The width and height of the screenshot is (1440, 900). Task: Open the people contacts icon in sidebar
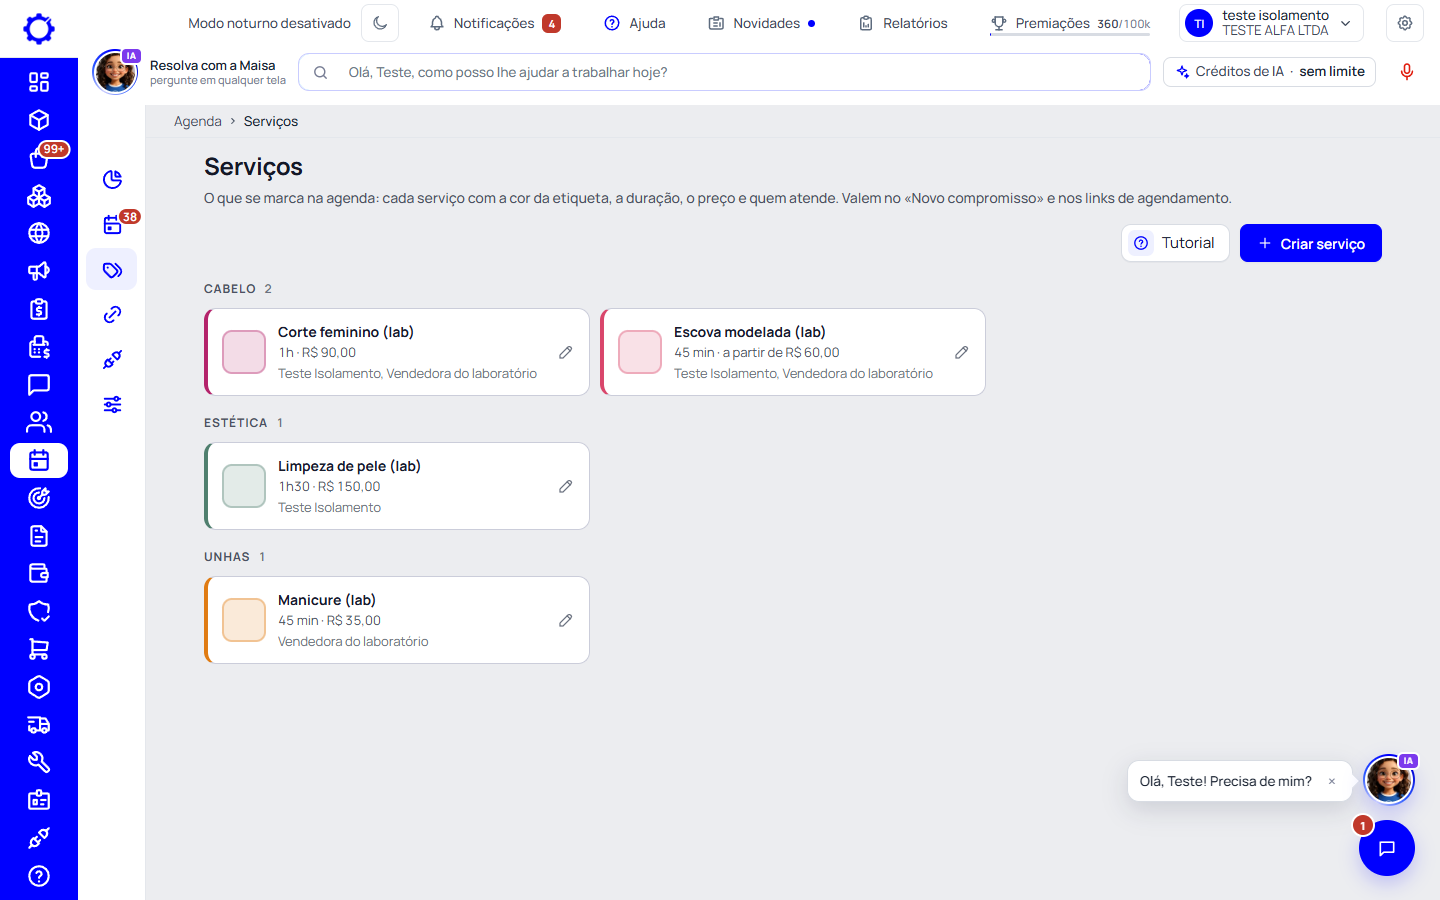click(x=39, y=422)
